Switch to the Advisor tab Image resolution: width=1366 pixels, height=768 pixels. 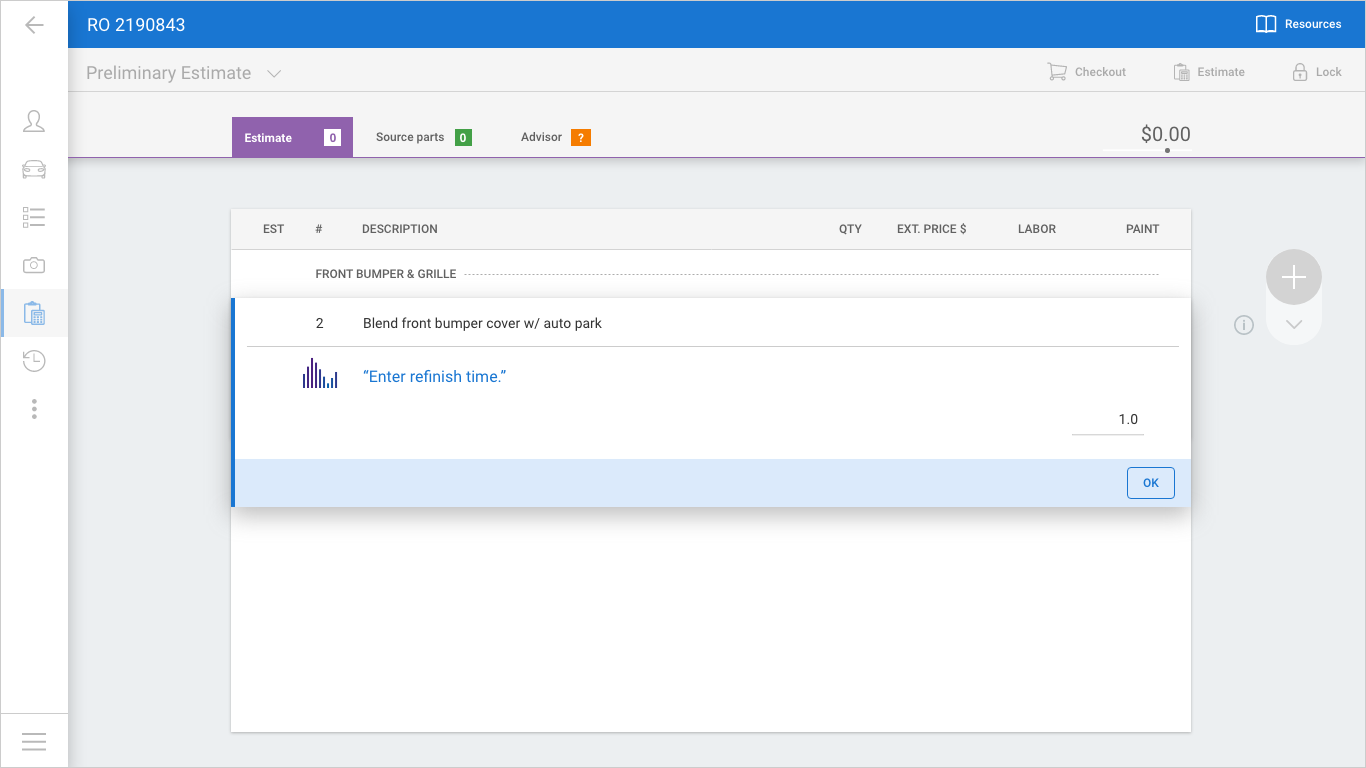(555, 137)
